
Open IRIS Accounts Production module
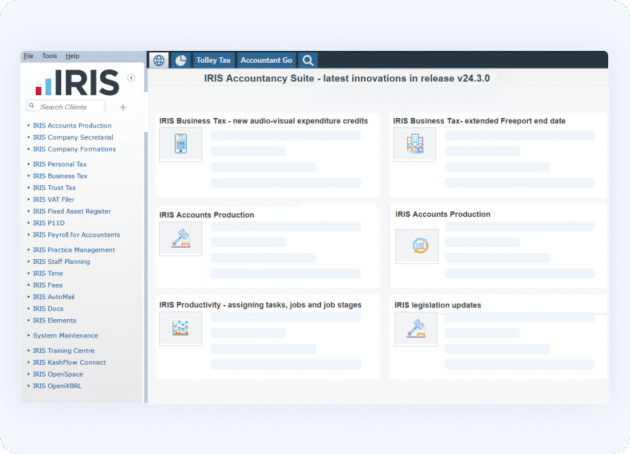(x=72, y=125)
